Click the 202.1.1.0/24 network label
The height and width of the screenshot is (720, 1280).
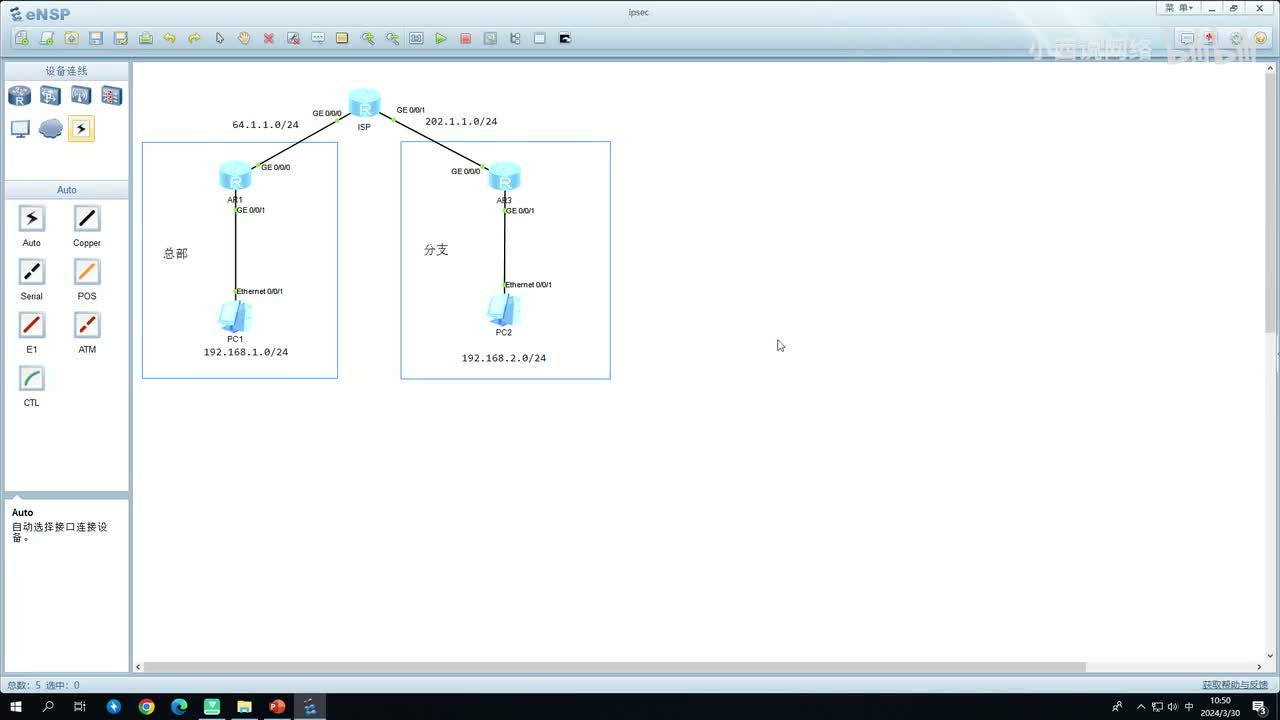point(461,122)
